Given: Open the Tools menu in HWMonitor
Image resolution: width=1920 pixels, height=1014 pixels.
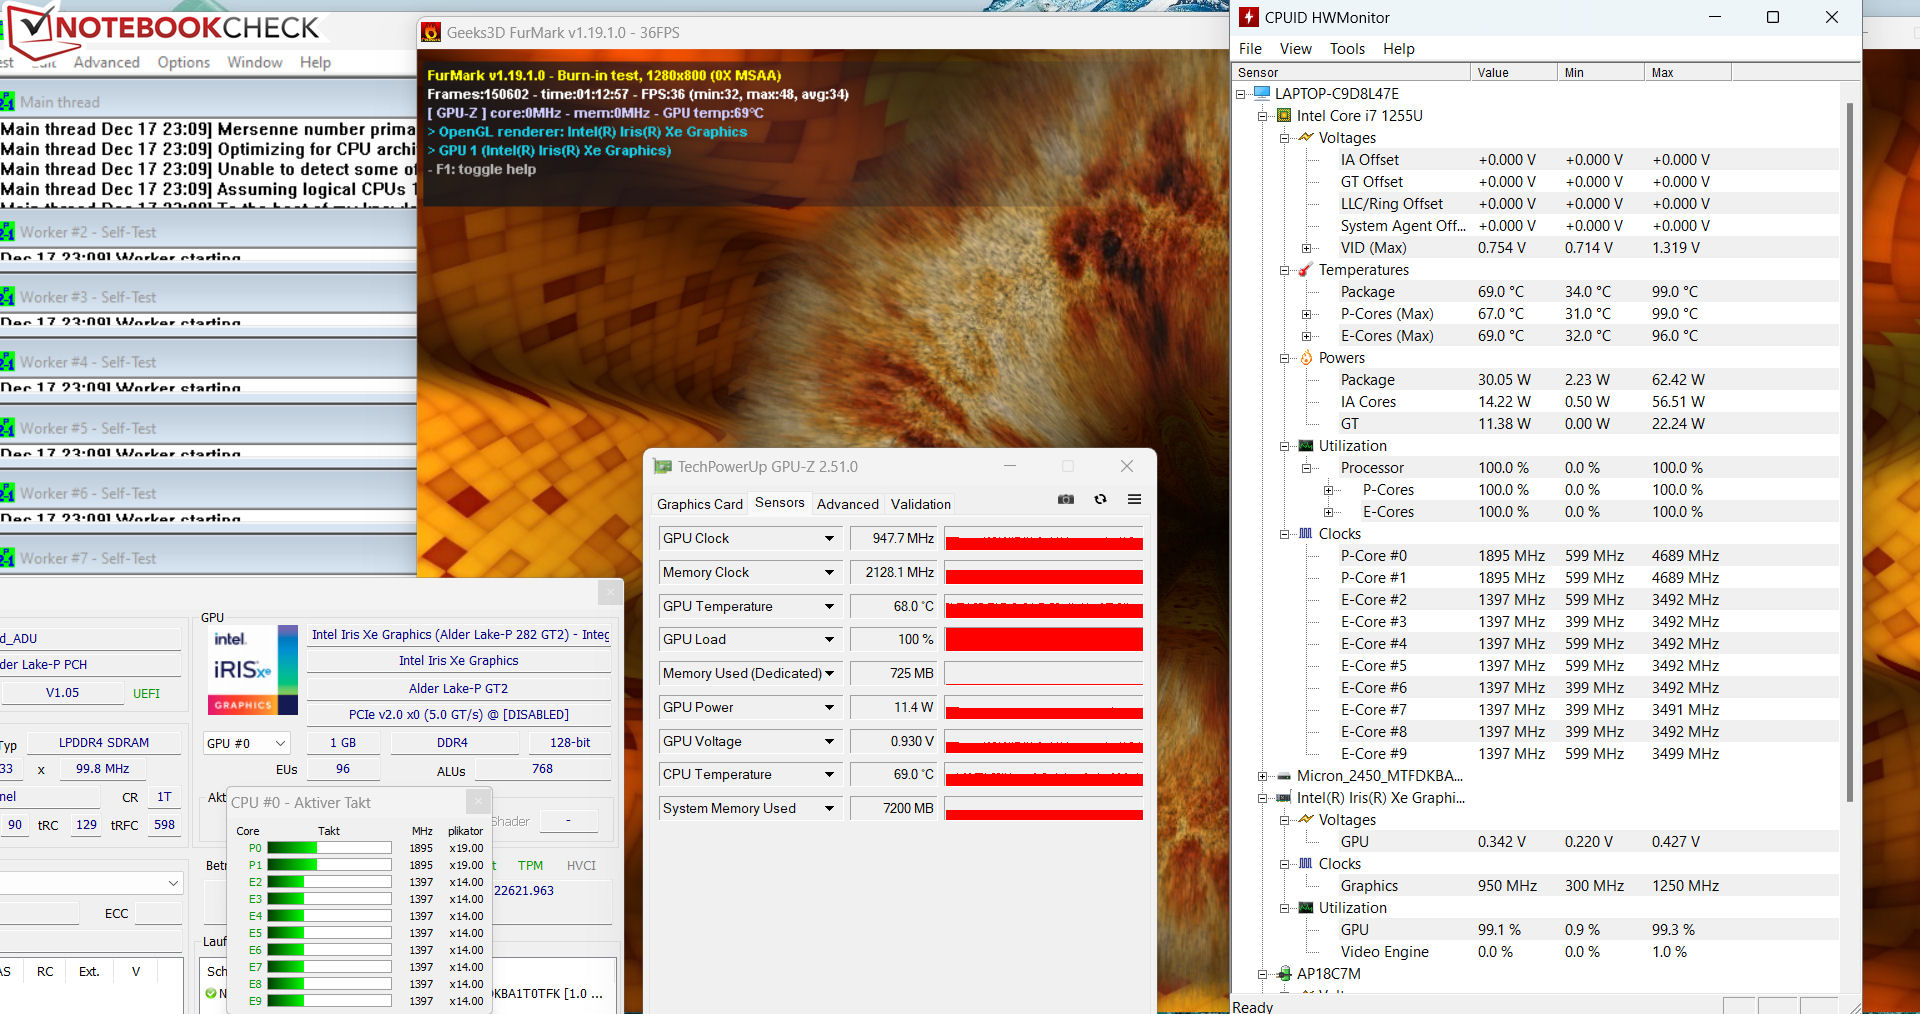Looking at the screenshot, I should pyautogui.click(x=1347, y=49).
